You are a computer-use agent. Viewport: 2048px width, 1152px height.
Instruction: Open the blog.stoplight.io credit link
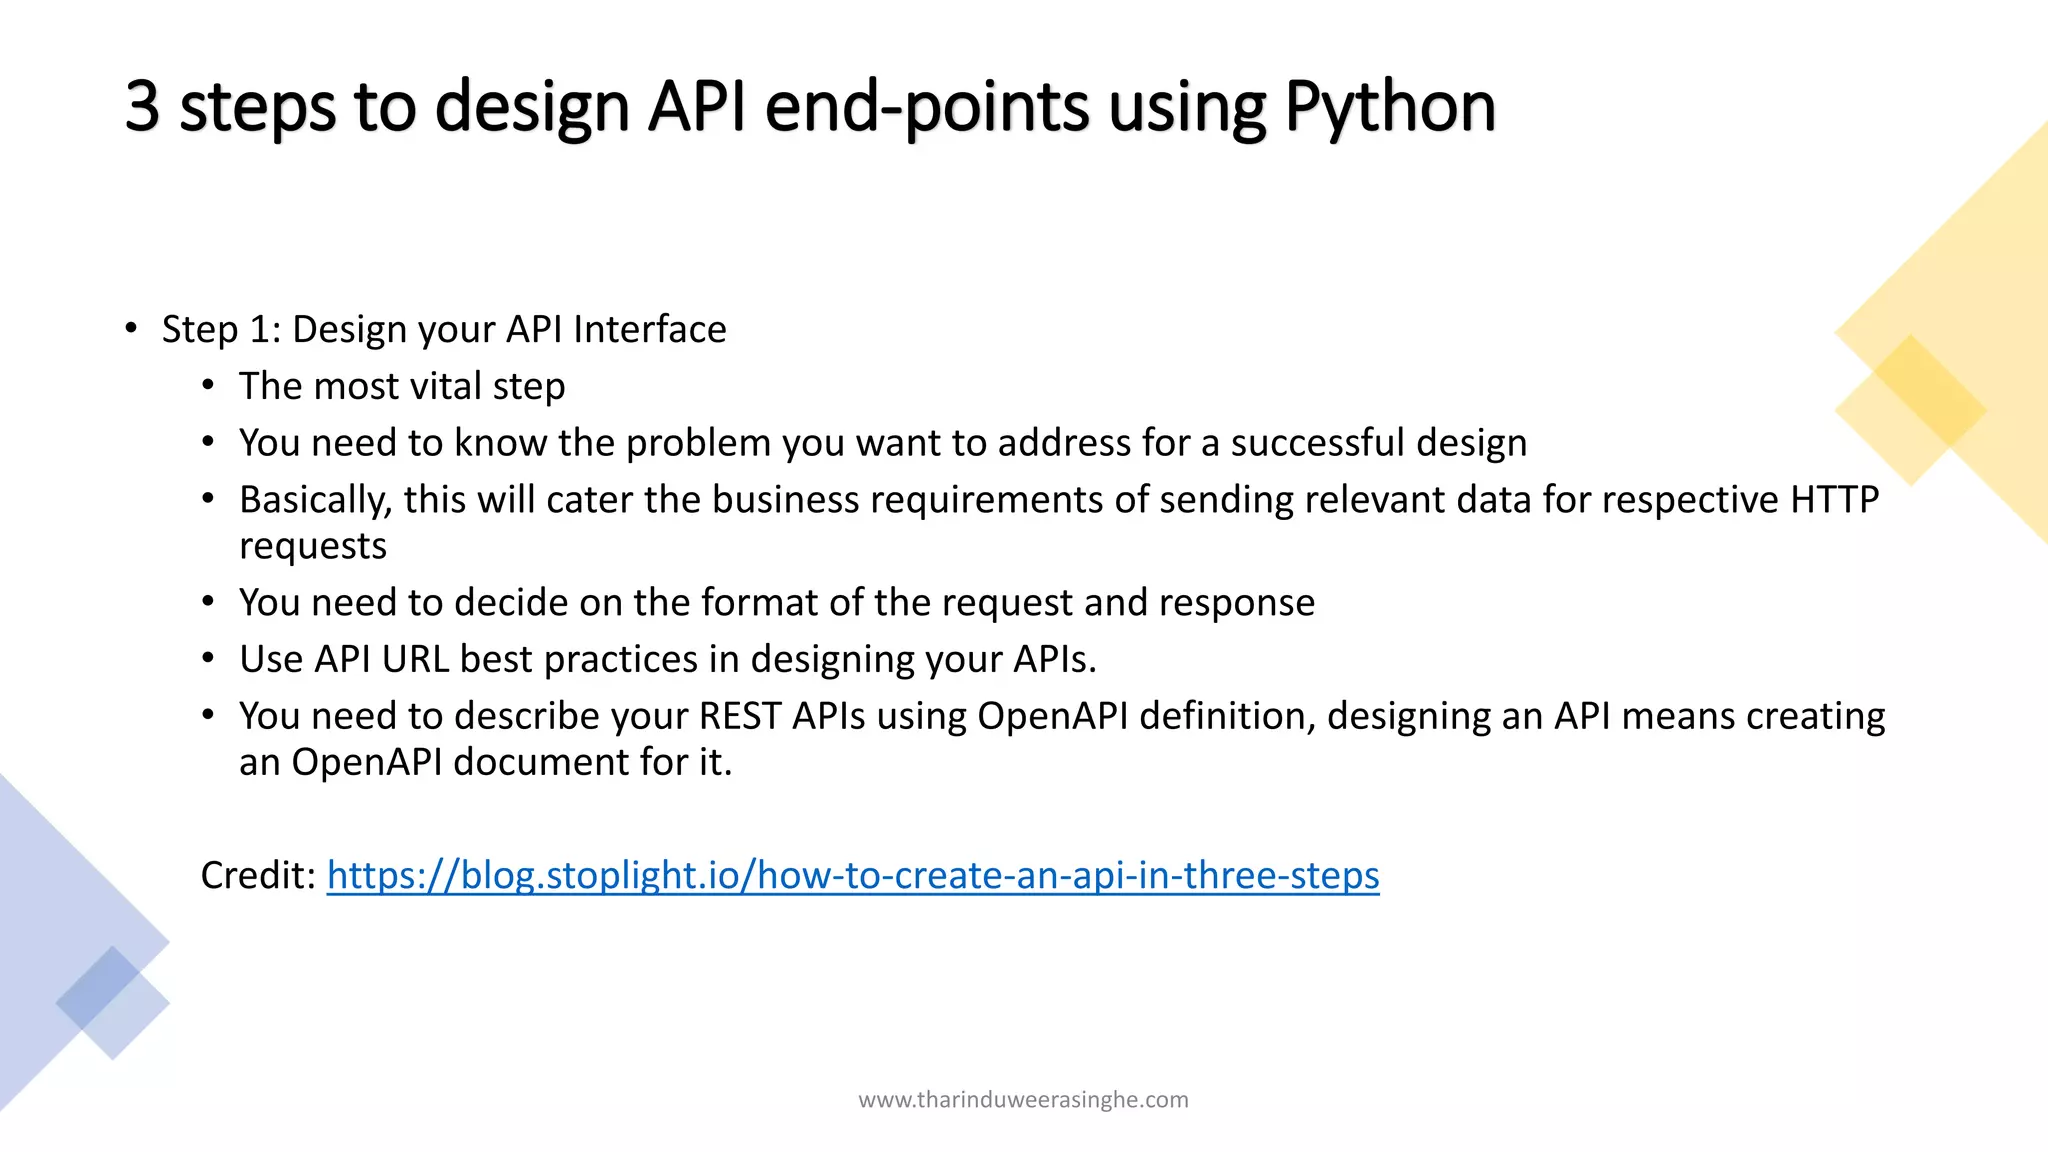click(852, 875)
